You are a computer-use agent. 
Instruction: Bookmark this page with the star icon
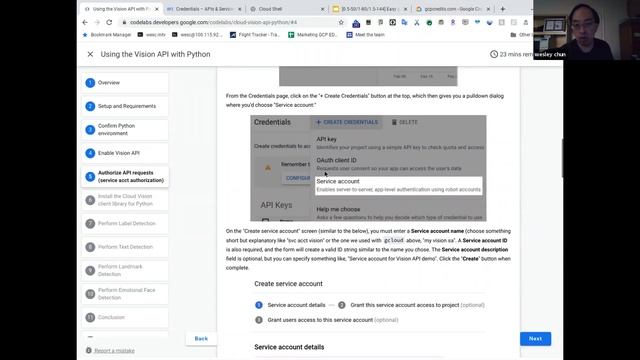(x=341, y=22)
